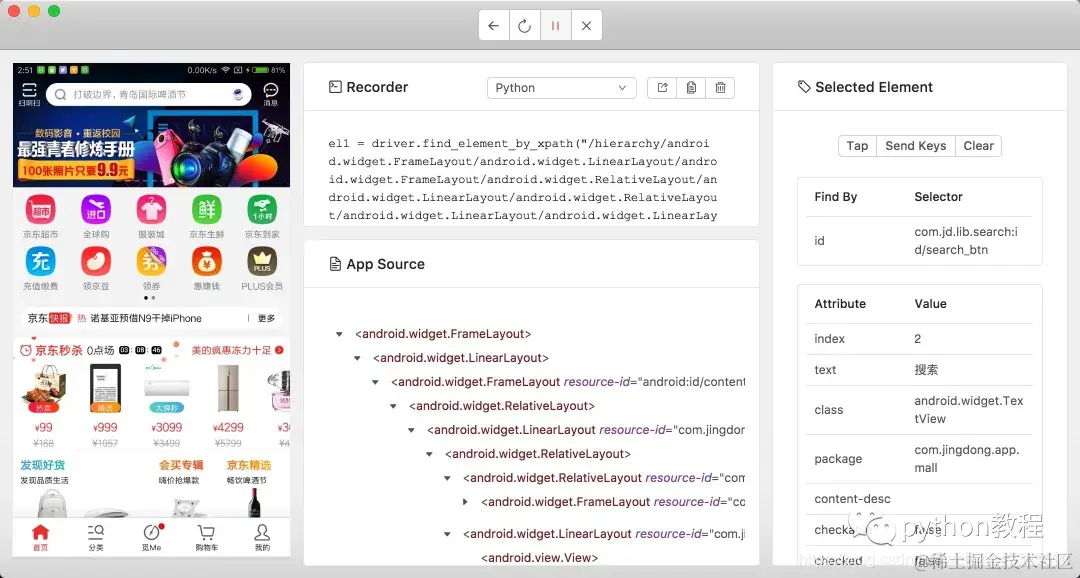Tap the messages (消息) icon on phone
The height and width of the screenshot is (578, 1080).
(x=271, y=94)
